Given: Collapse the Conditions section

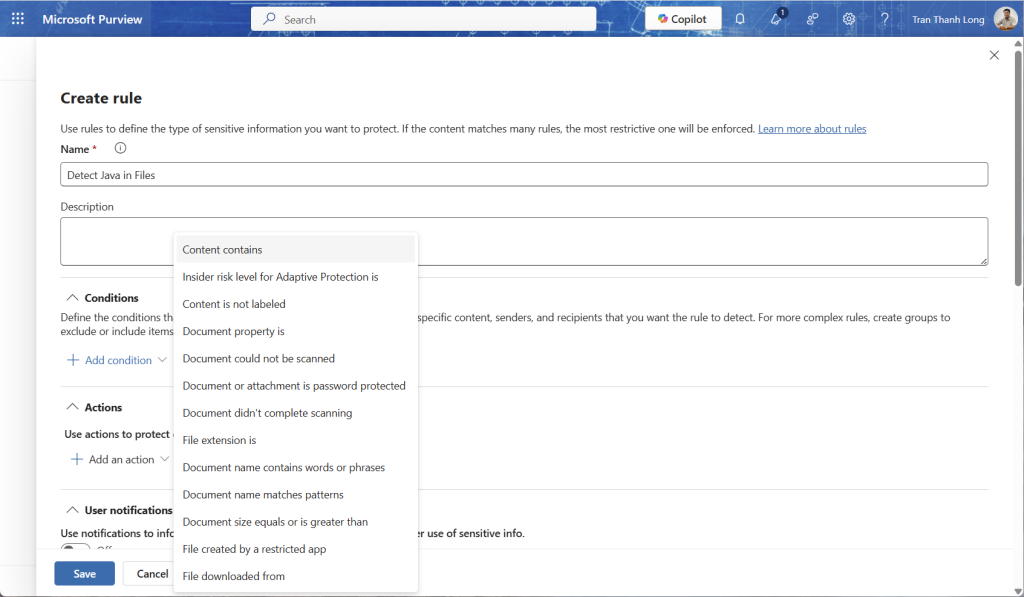Looking at the screenshot, I should 72,298.
